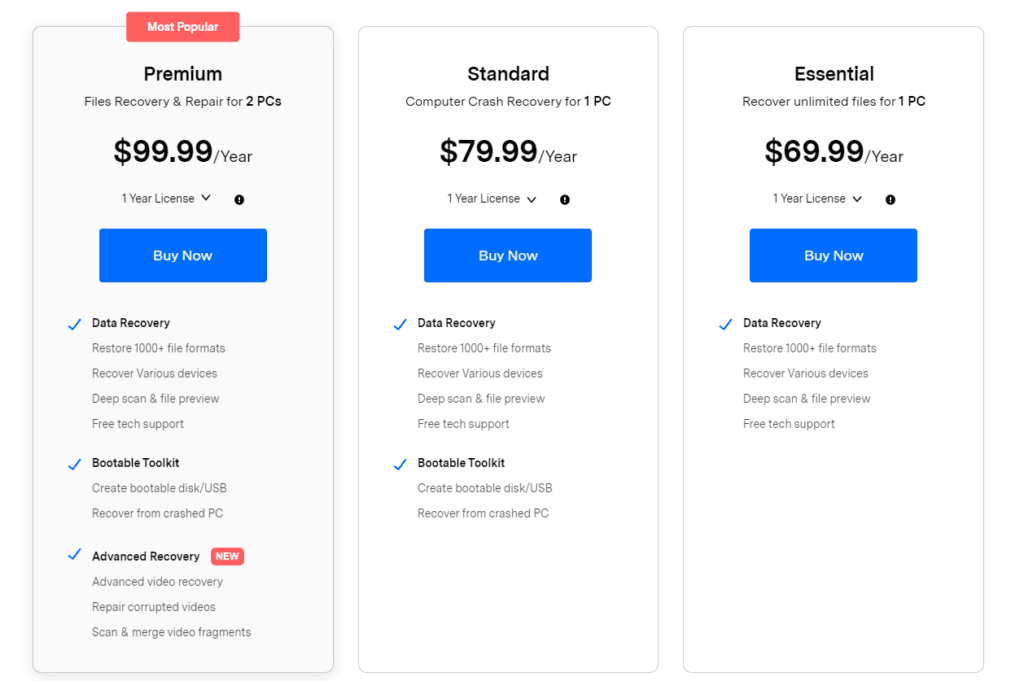Click the Most Popular badge
The image size is (1024, 681).
(182, 27)
